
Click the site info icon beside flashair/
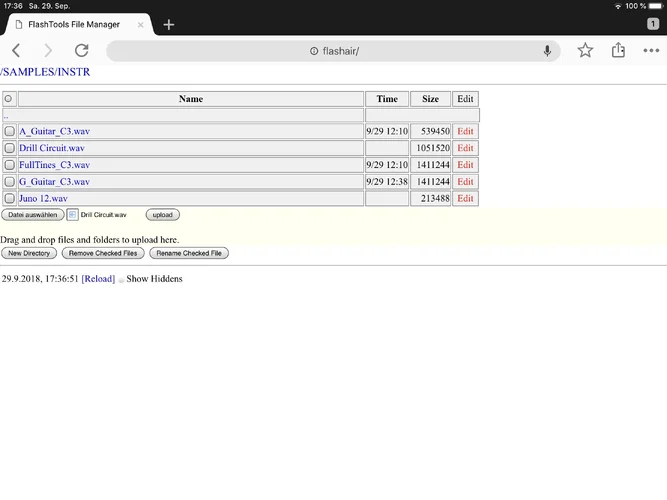(x=314, y=51)
